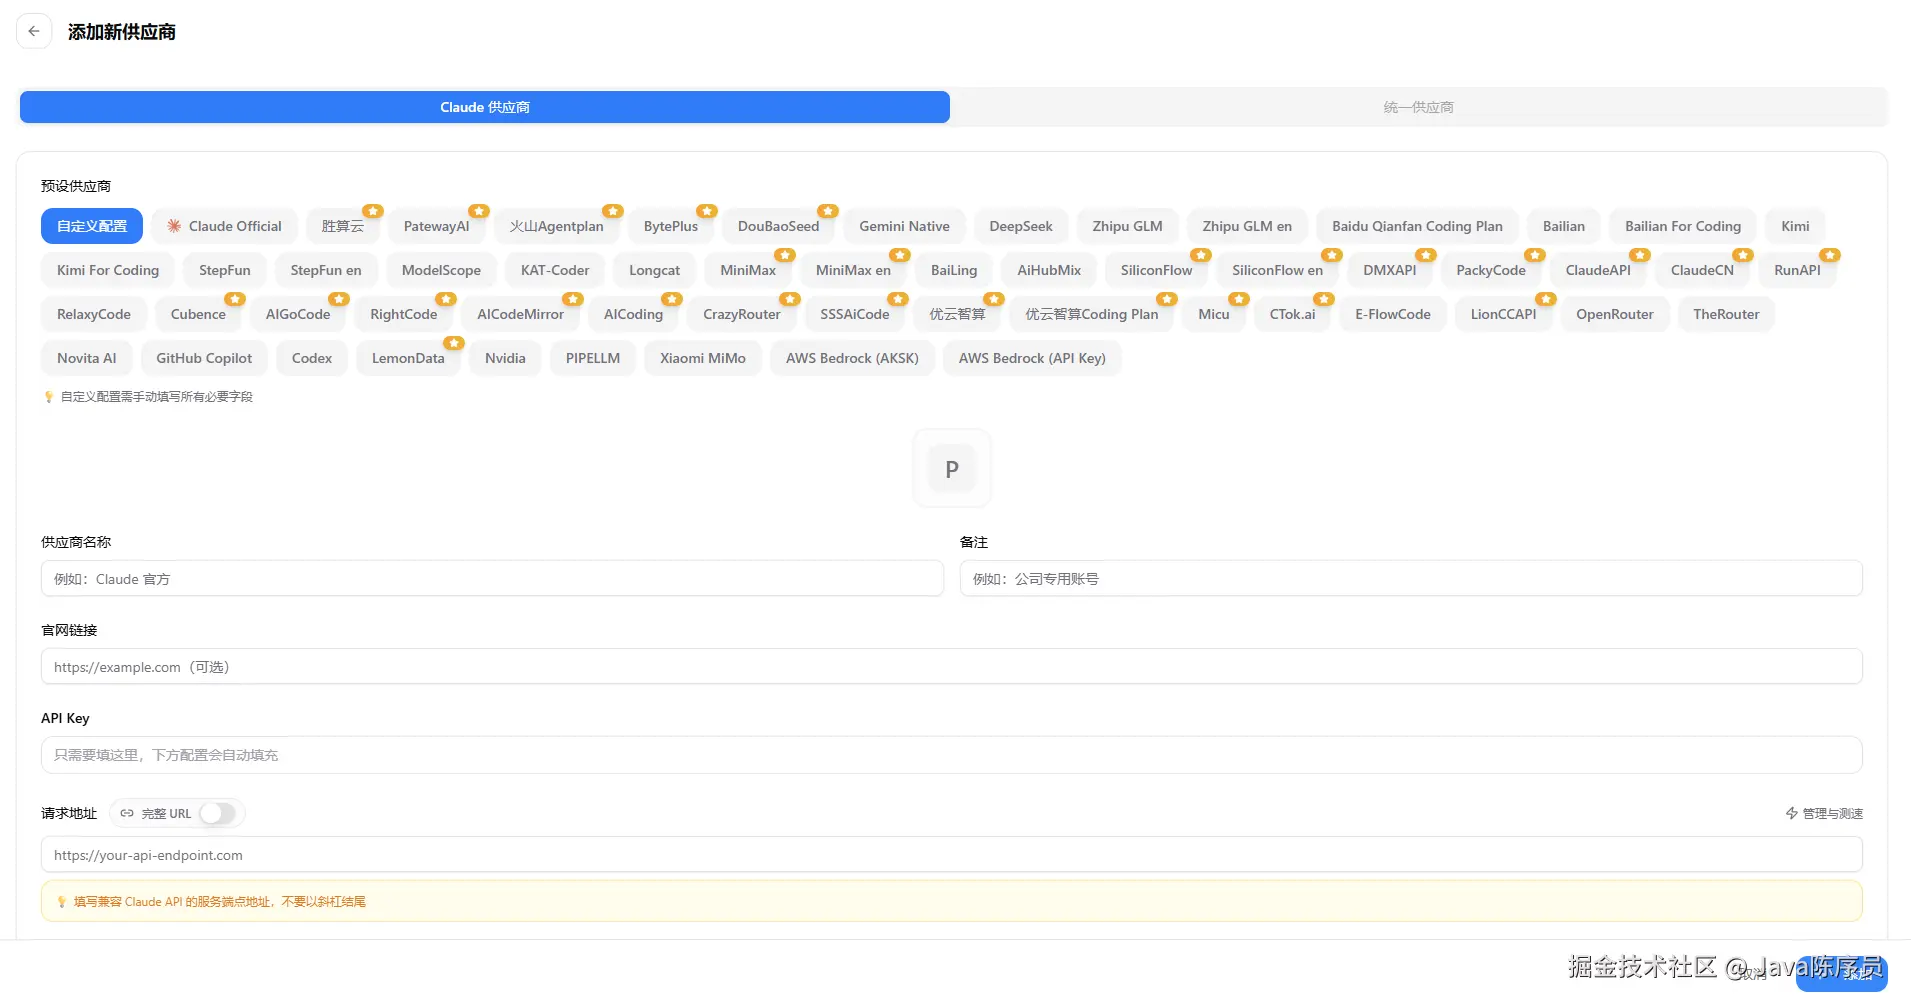Choose the AWS Bedrock (AKSK) preset

pyautogui.click(x=852, y=358)
